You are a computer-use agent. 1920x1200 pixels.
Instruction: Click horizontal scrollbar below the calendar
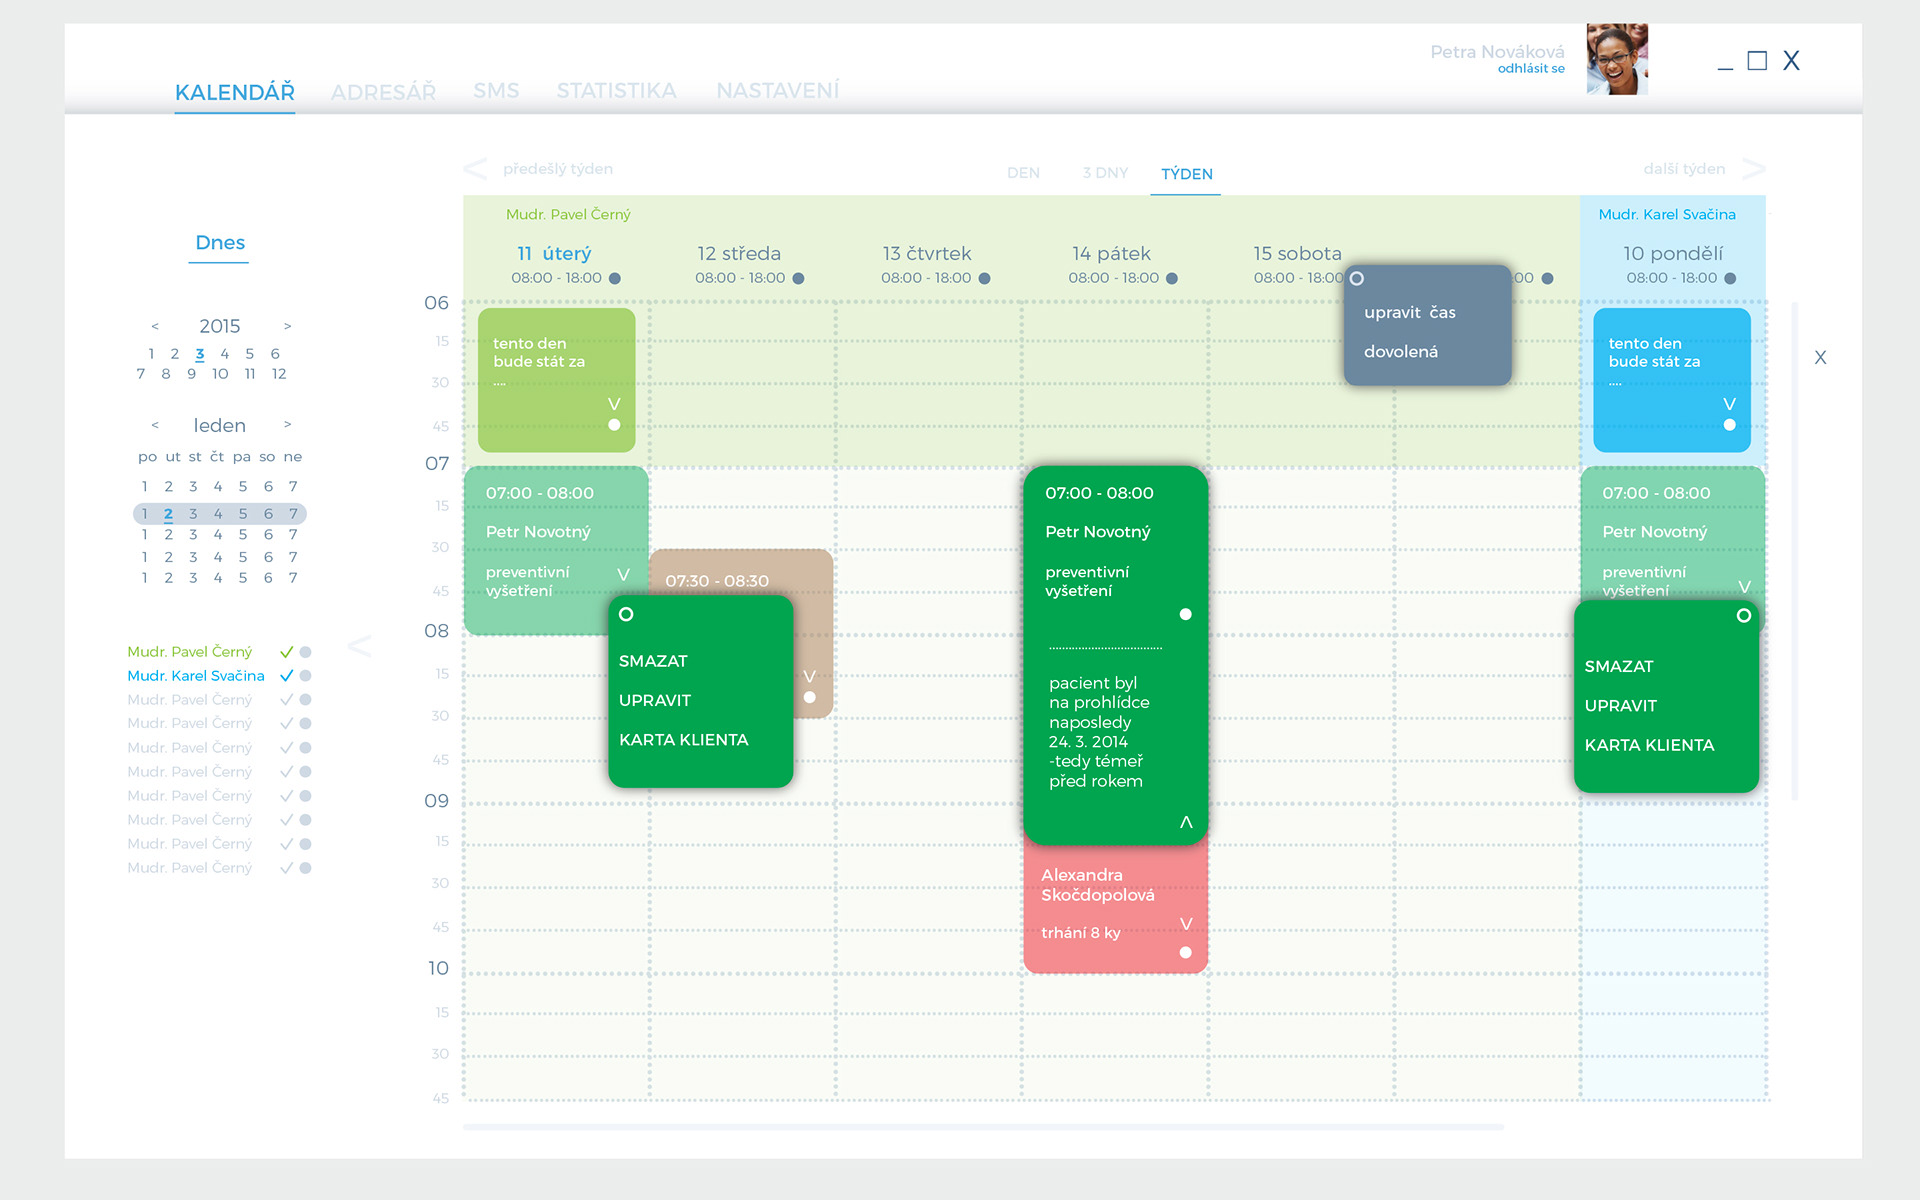[982, 1127]
